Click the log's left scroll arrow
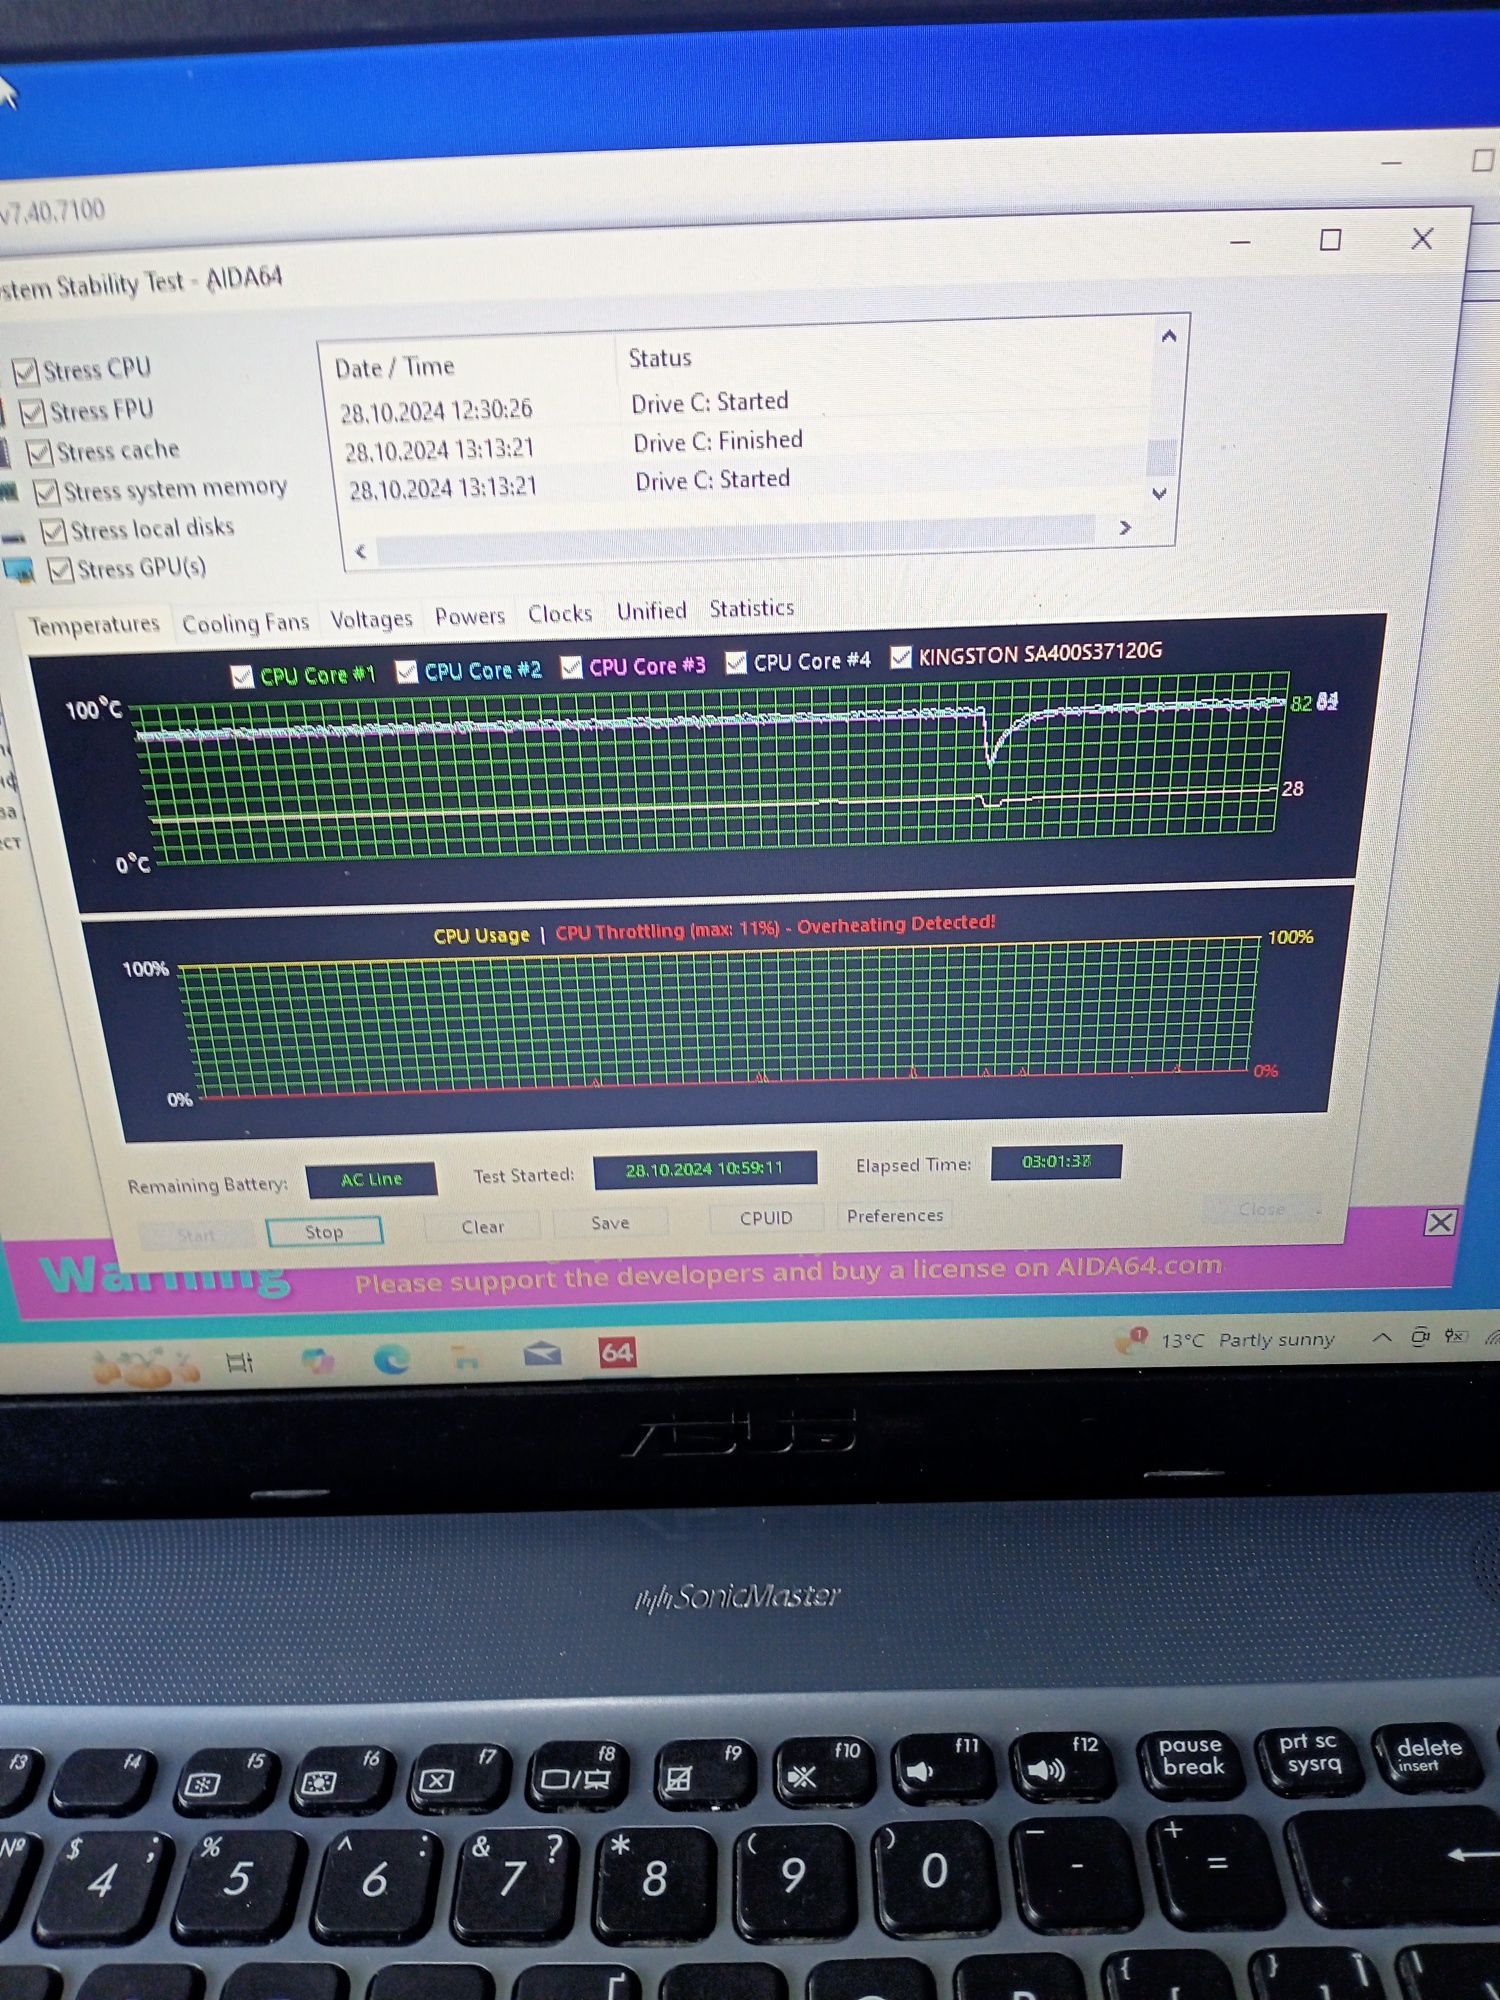Viewport: 1500px width, 2000px height. tap(361, 551)
